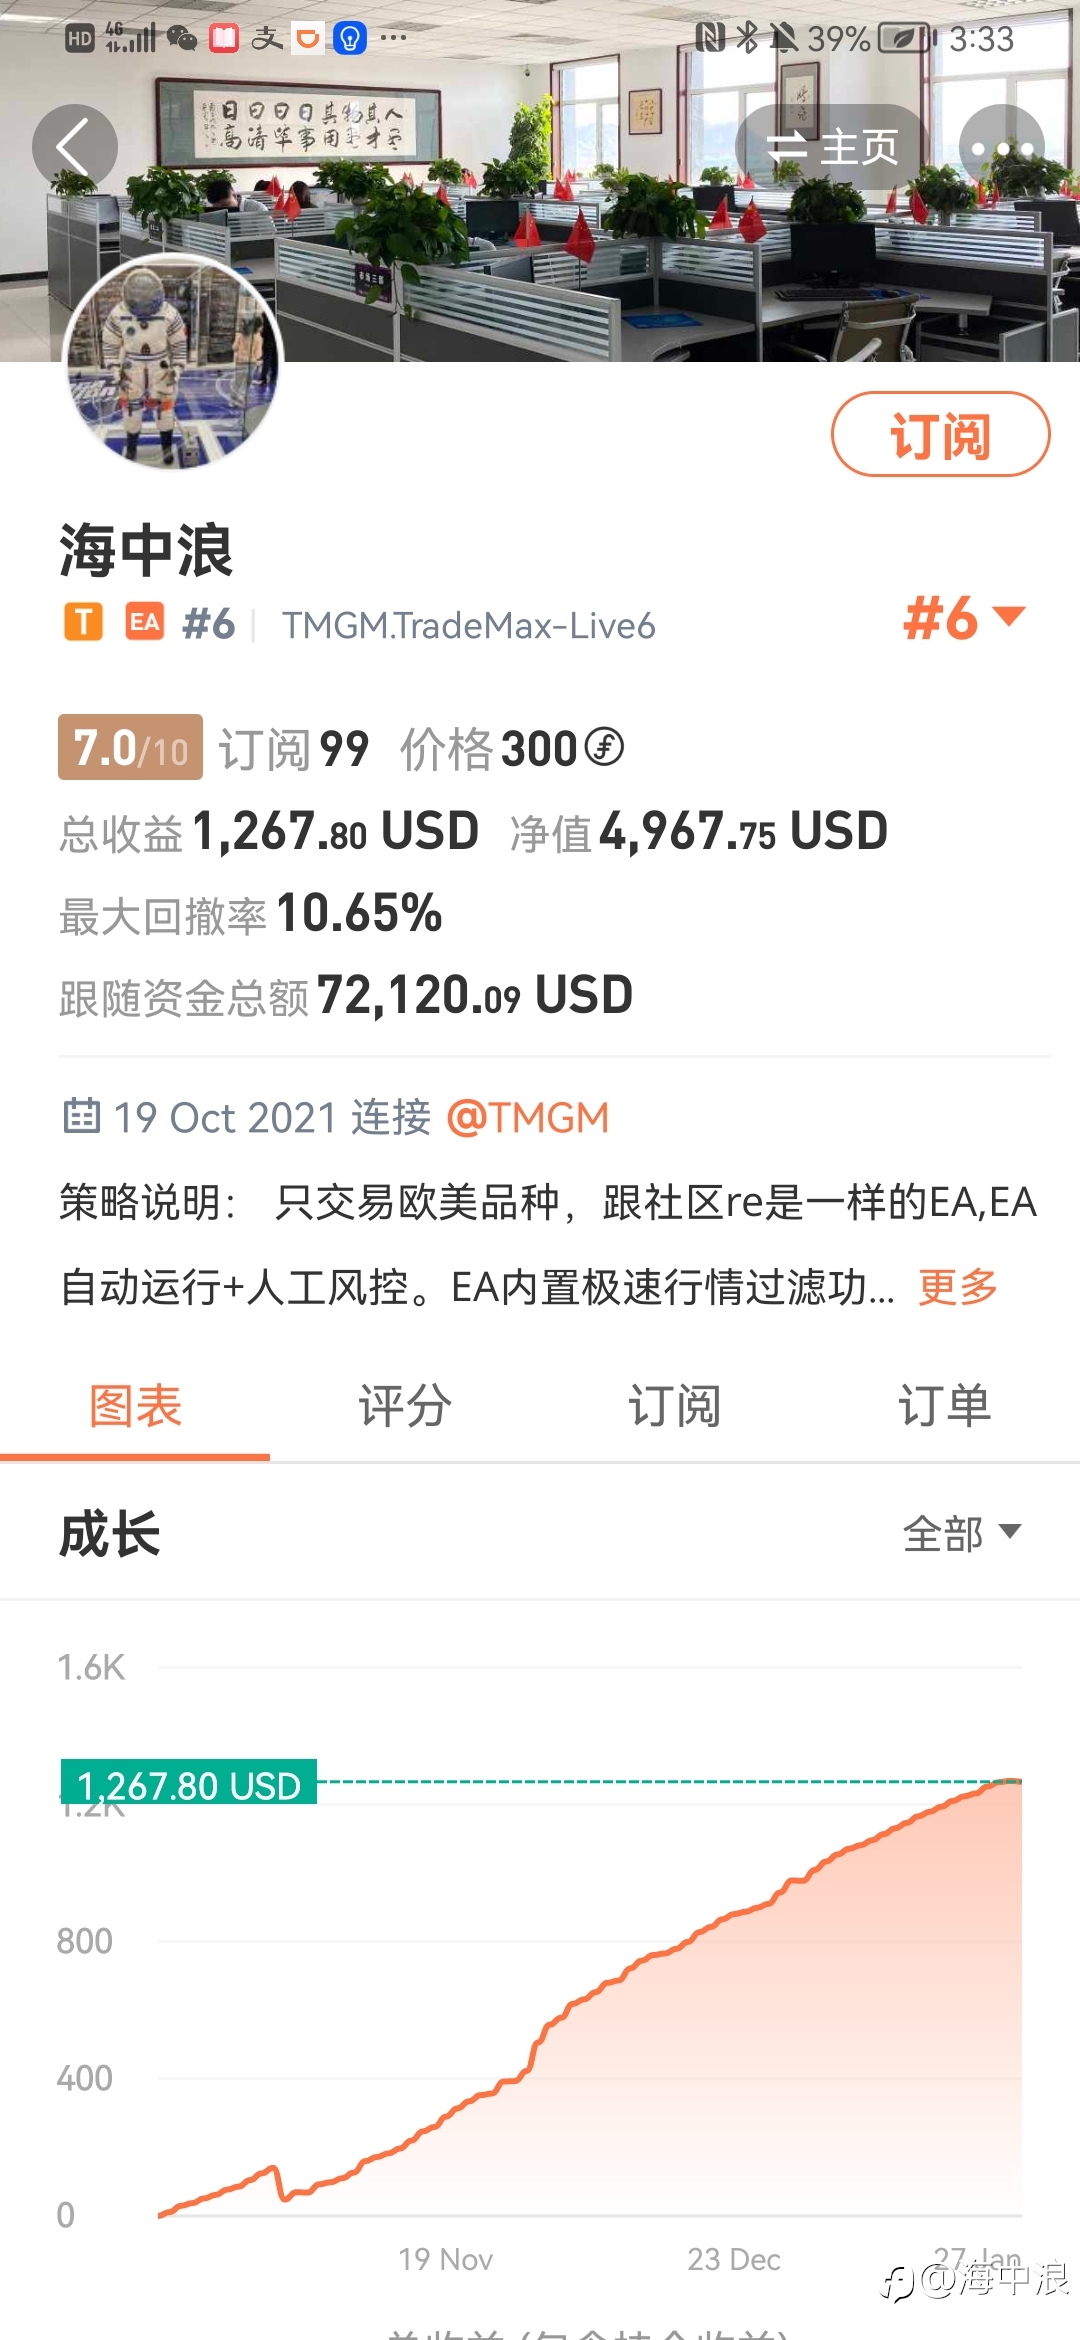This screenshot has width=1080, height=2340.
Task: Switch to the 评分 tab
Action: click(x=405, y=1406)
